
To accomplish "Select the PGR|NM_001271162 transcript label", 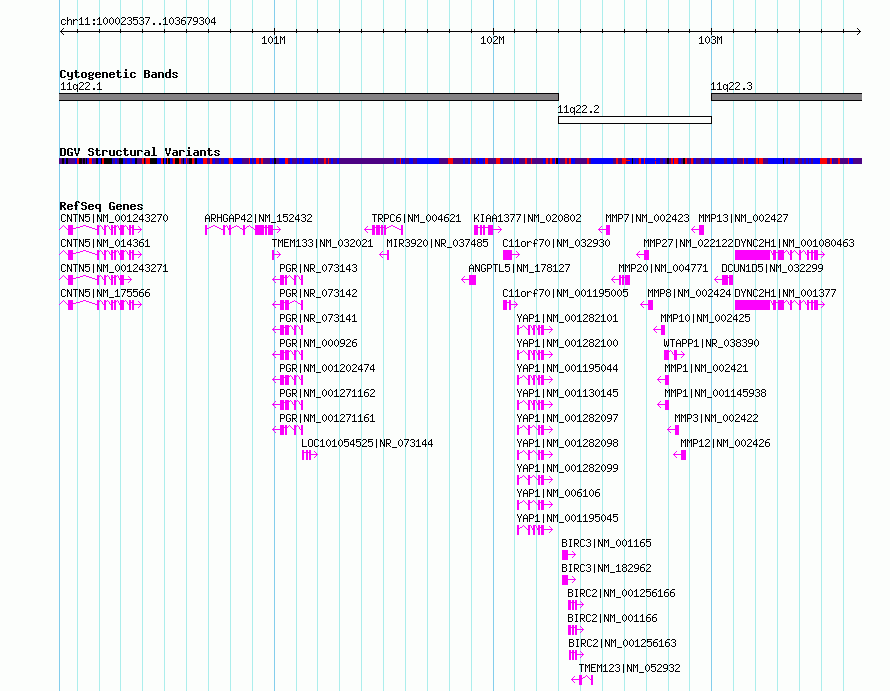I will tap(328, 393).
